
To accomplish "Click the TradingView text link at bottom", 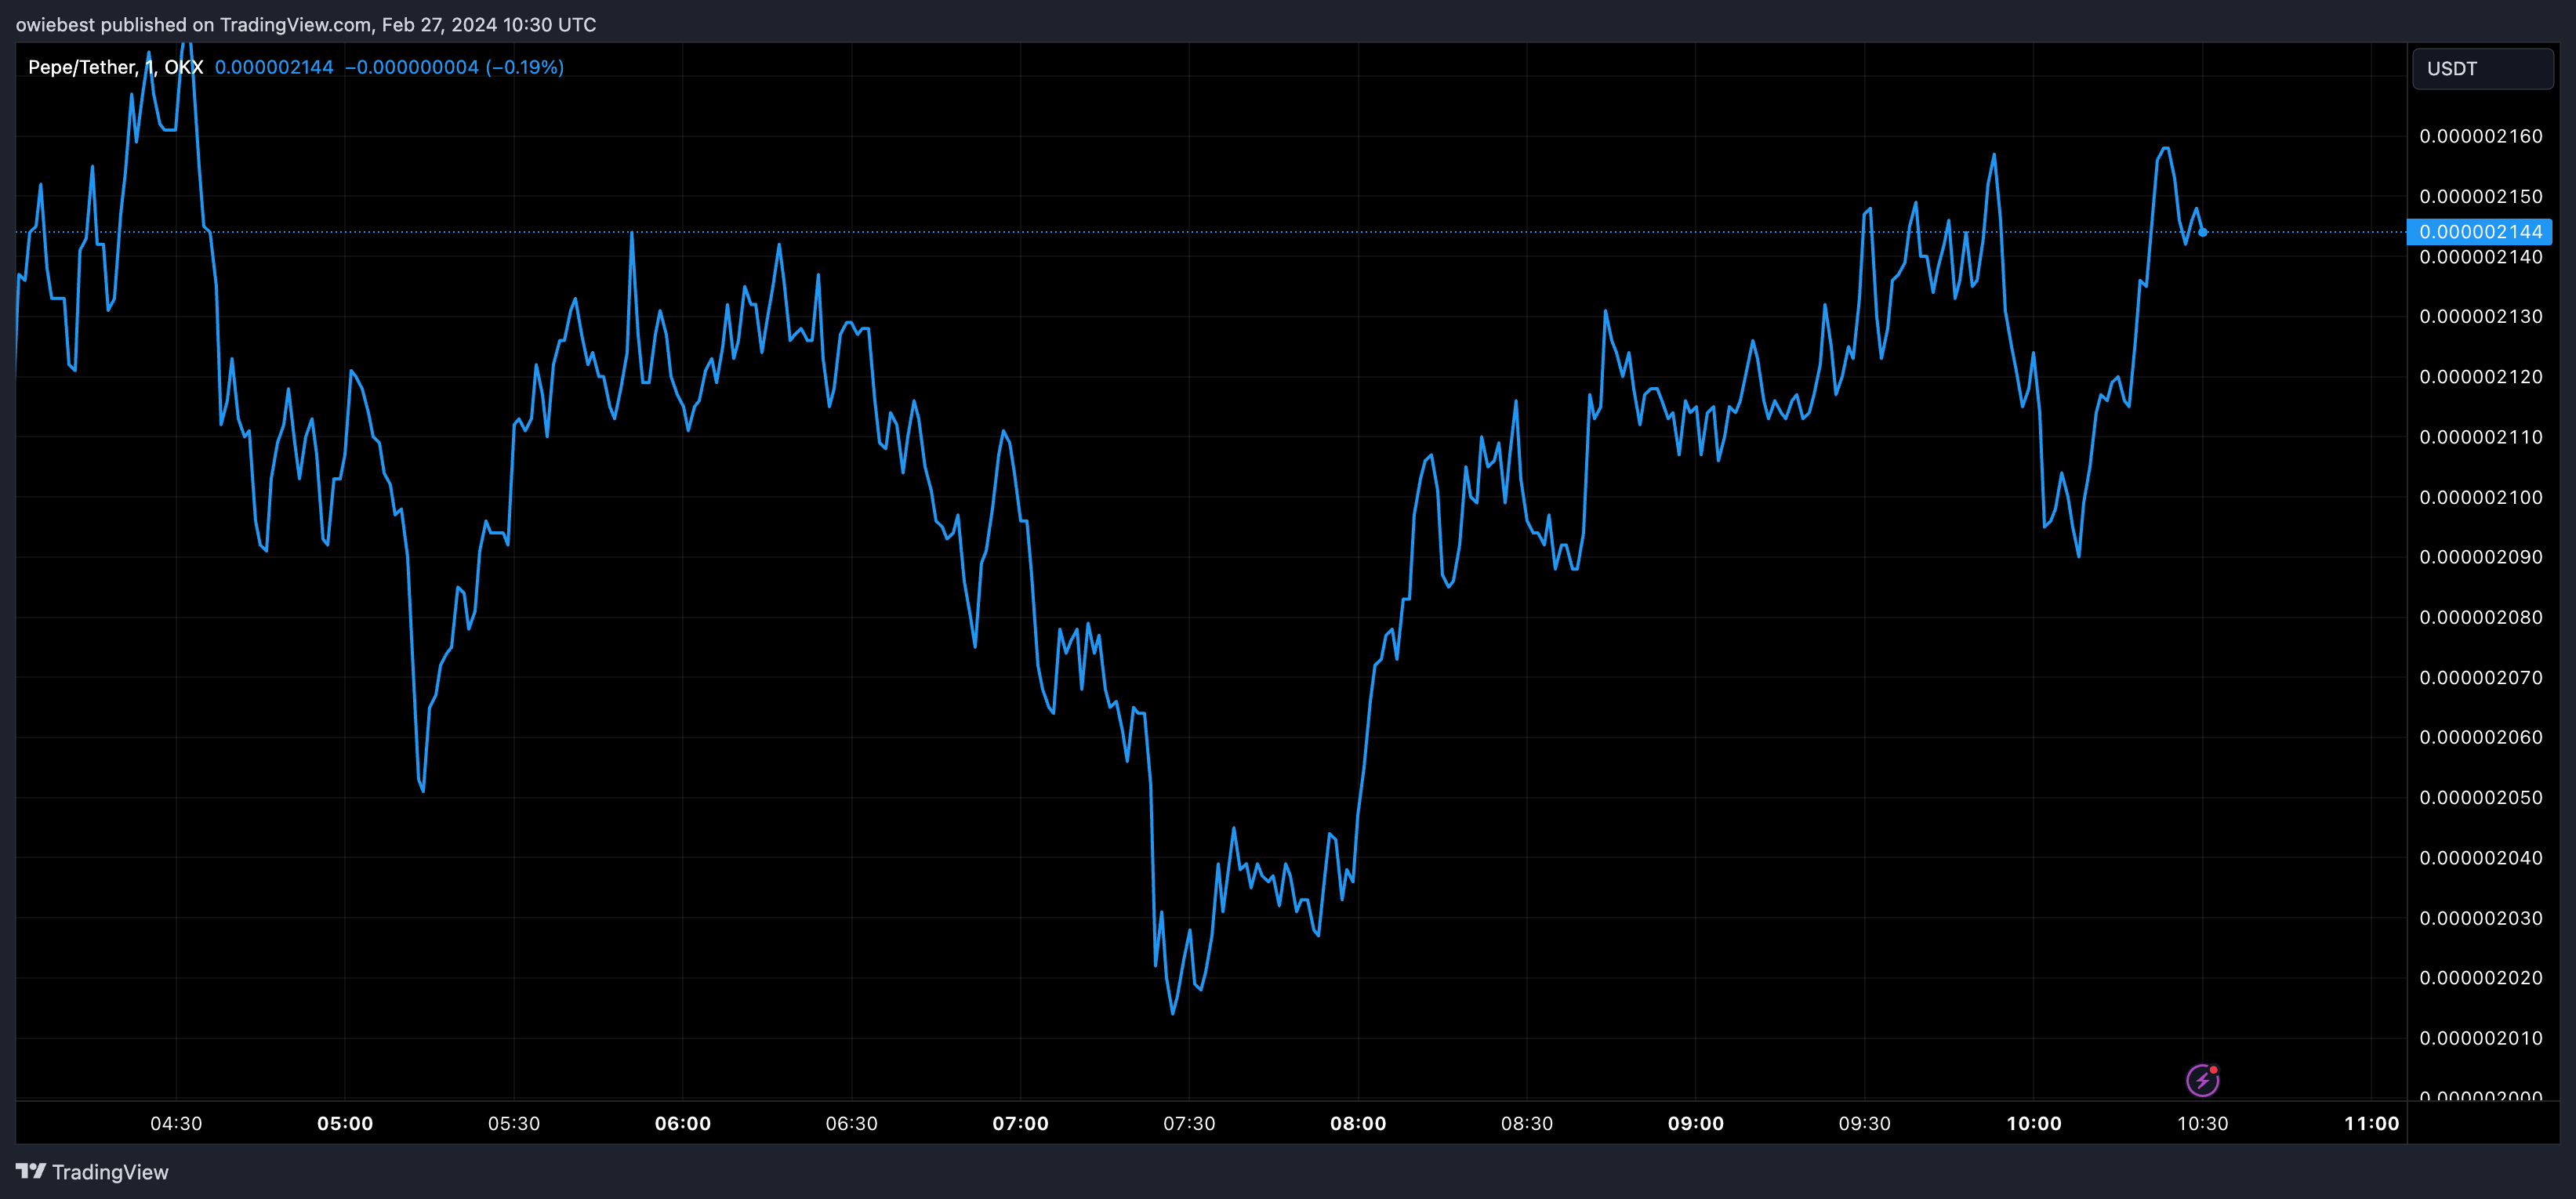I will pyautogui.click(x=110, y=1172).
